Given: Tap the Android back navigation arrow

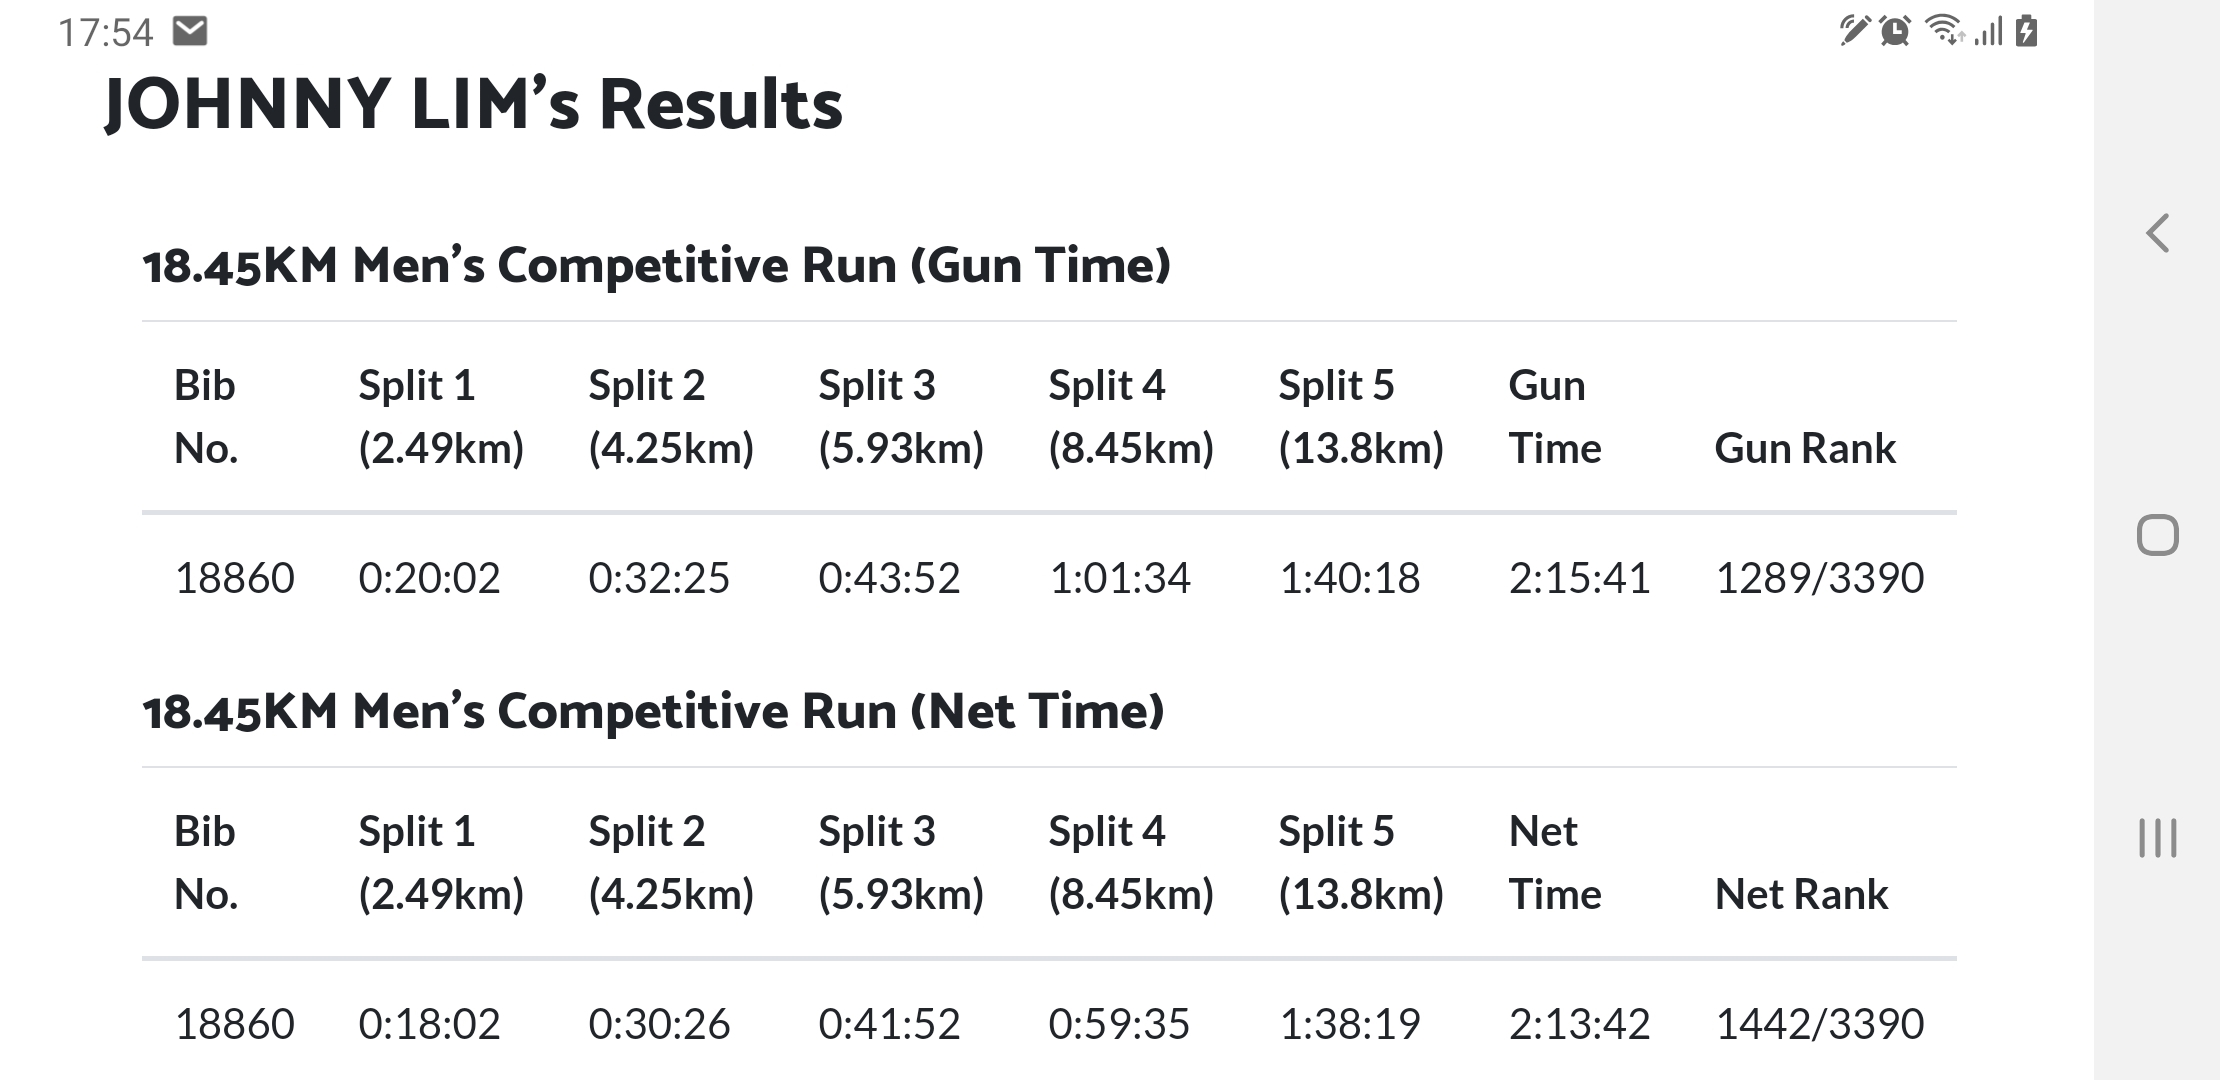Looking at the screenshot, I should tap(2158, 233).
